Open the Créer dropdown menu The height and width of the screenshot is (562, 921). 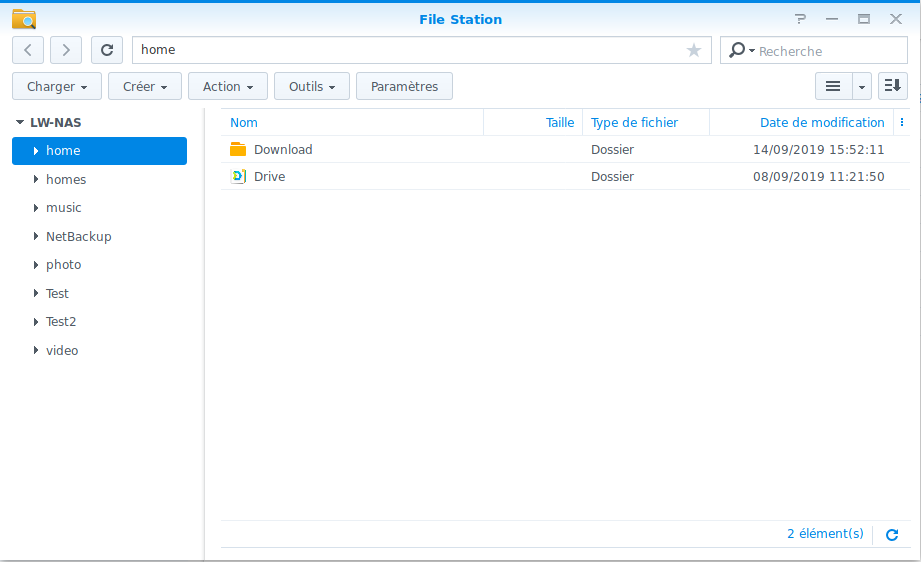(x=145, y=87)
